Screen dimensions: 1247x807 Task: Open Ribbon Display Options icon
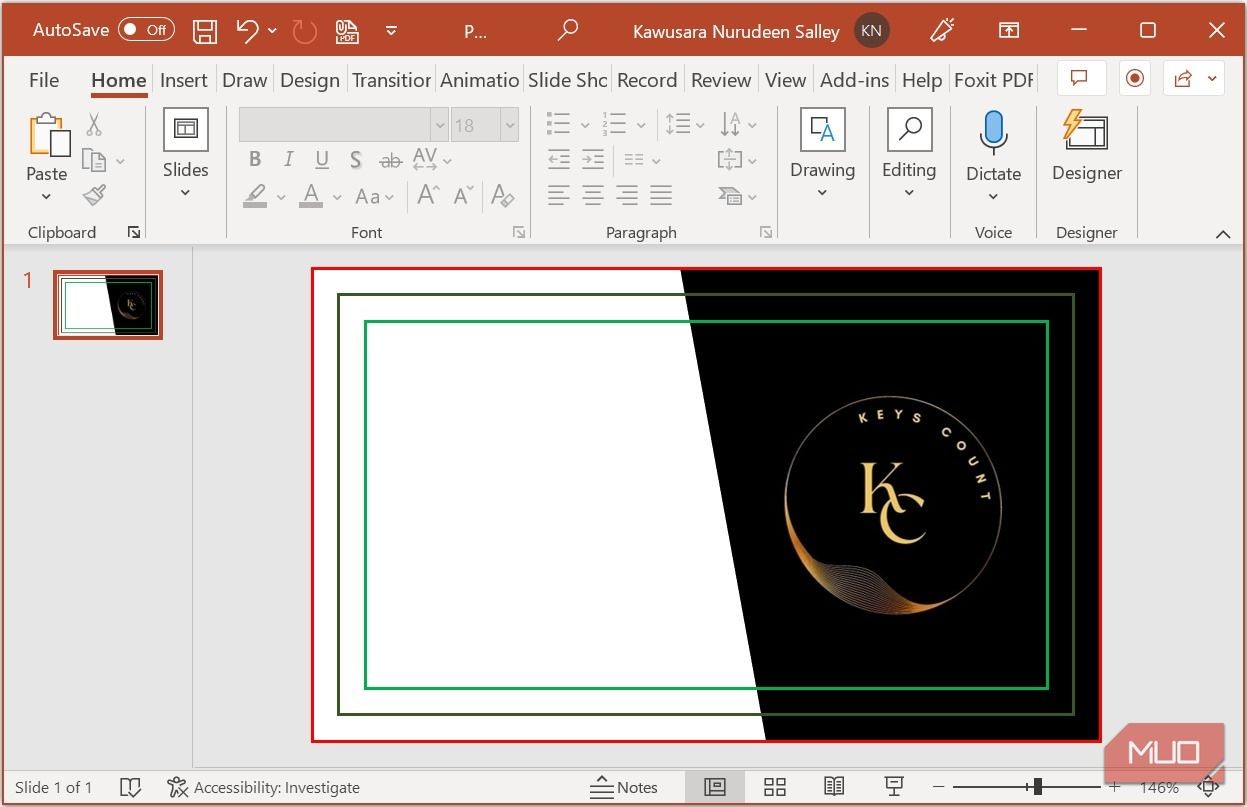tap(1009, 31)
